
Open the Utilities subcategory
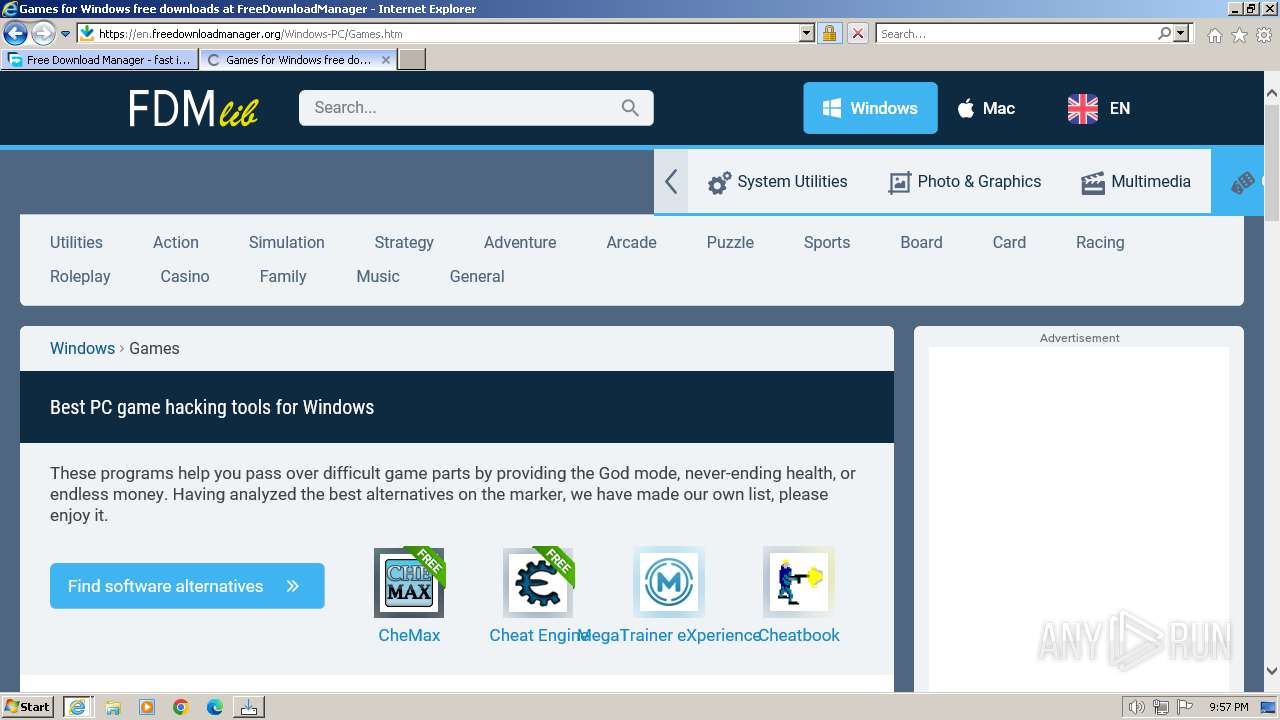click(x=76, y=242)
